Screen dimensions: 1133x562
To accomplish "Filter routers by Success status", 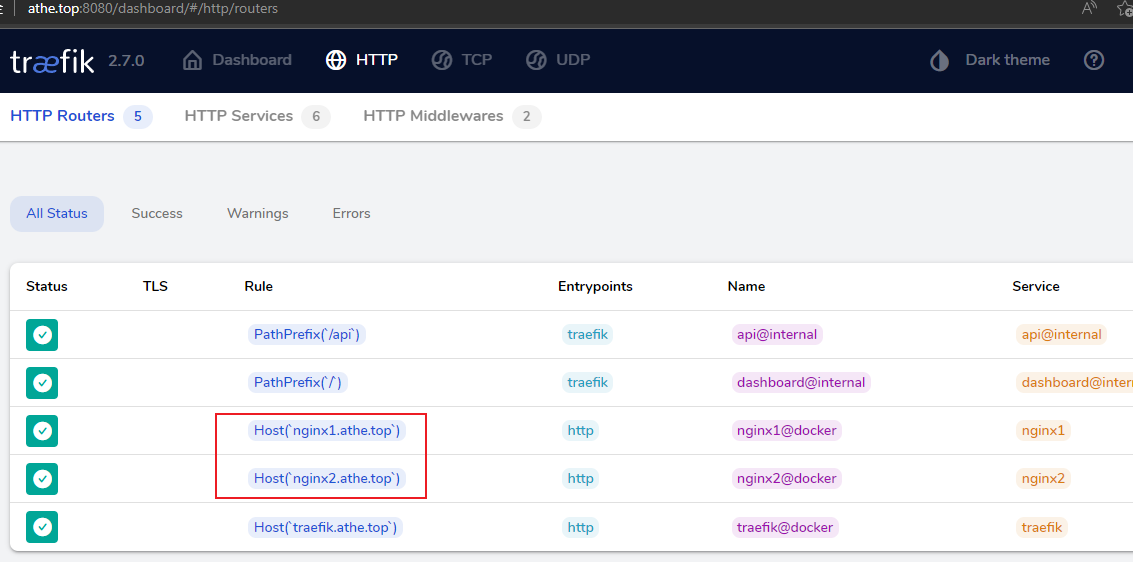I will [x=157, y=213].
